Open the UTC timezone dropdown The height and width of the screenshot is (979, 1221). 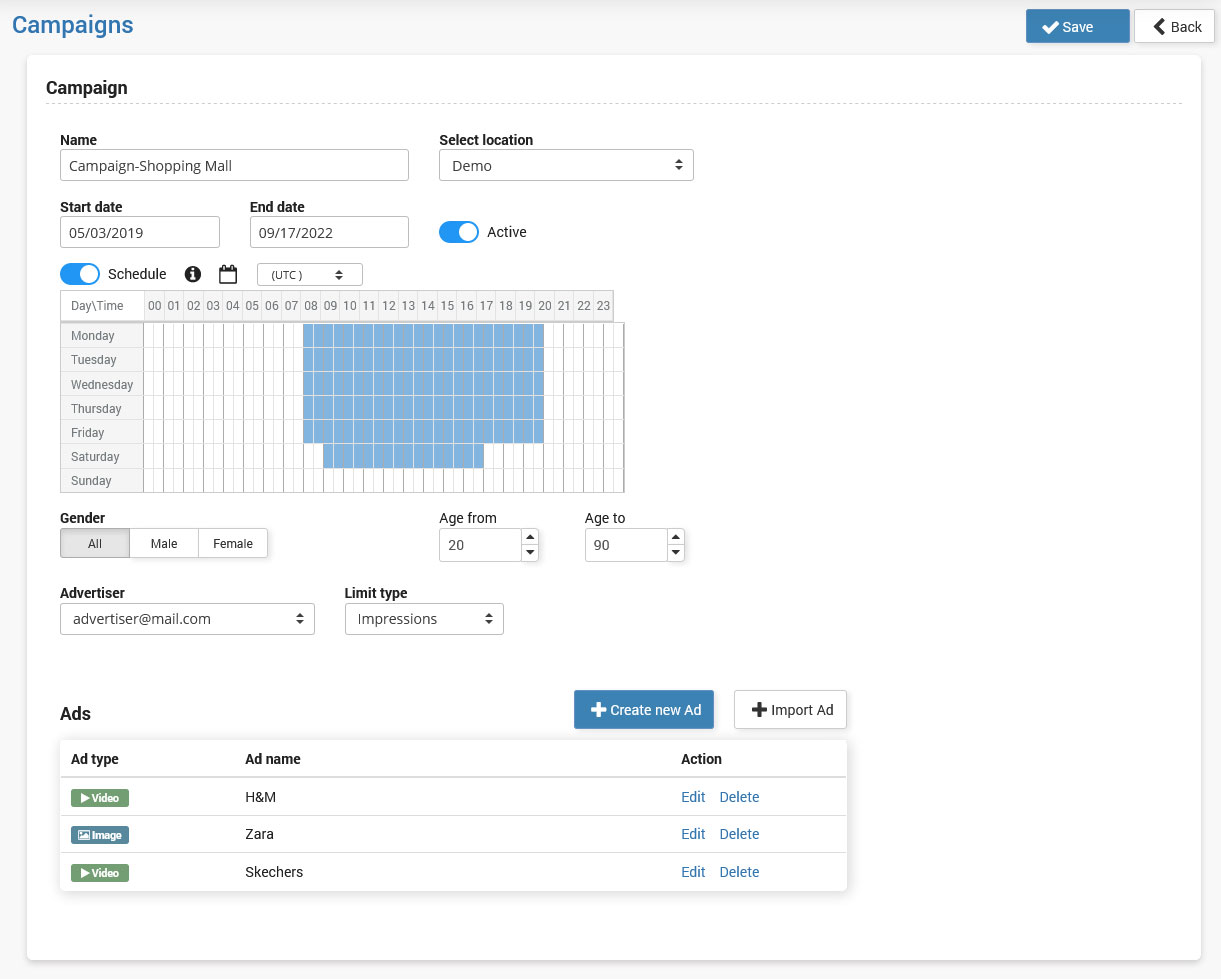[x=309, y=275]
